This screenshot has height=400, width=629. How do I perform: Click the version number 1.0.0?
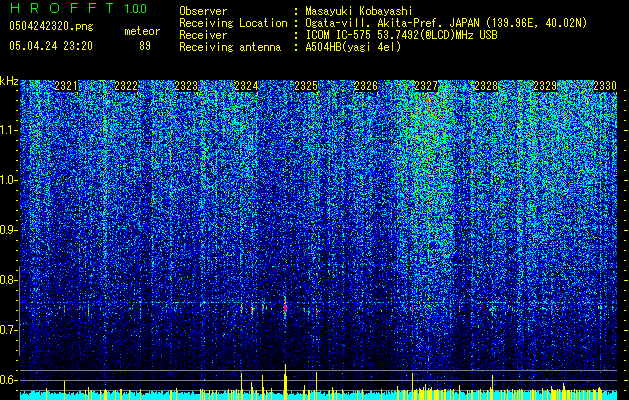[135, 9]
